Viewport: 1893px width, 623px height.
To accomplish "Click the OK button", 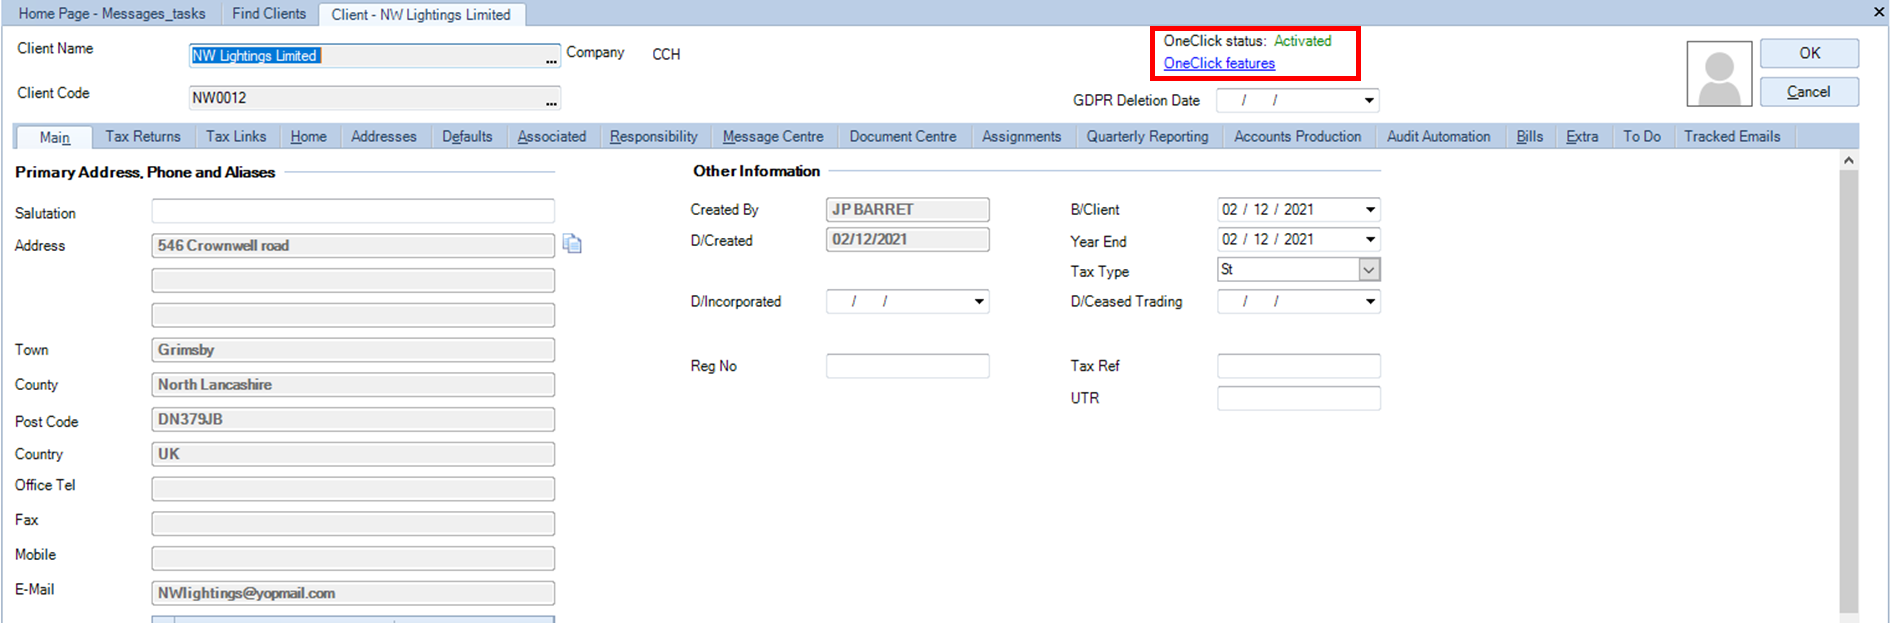I will click(1809, 53).
